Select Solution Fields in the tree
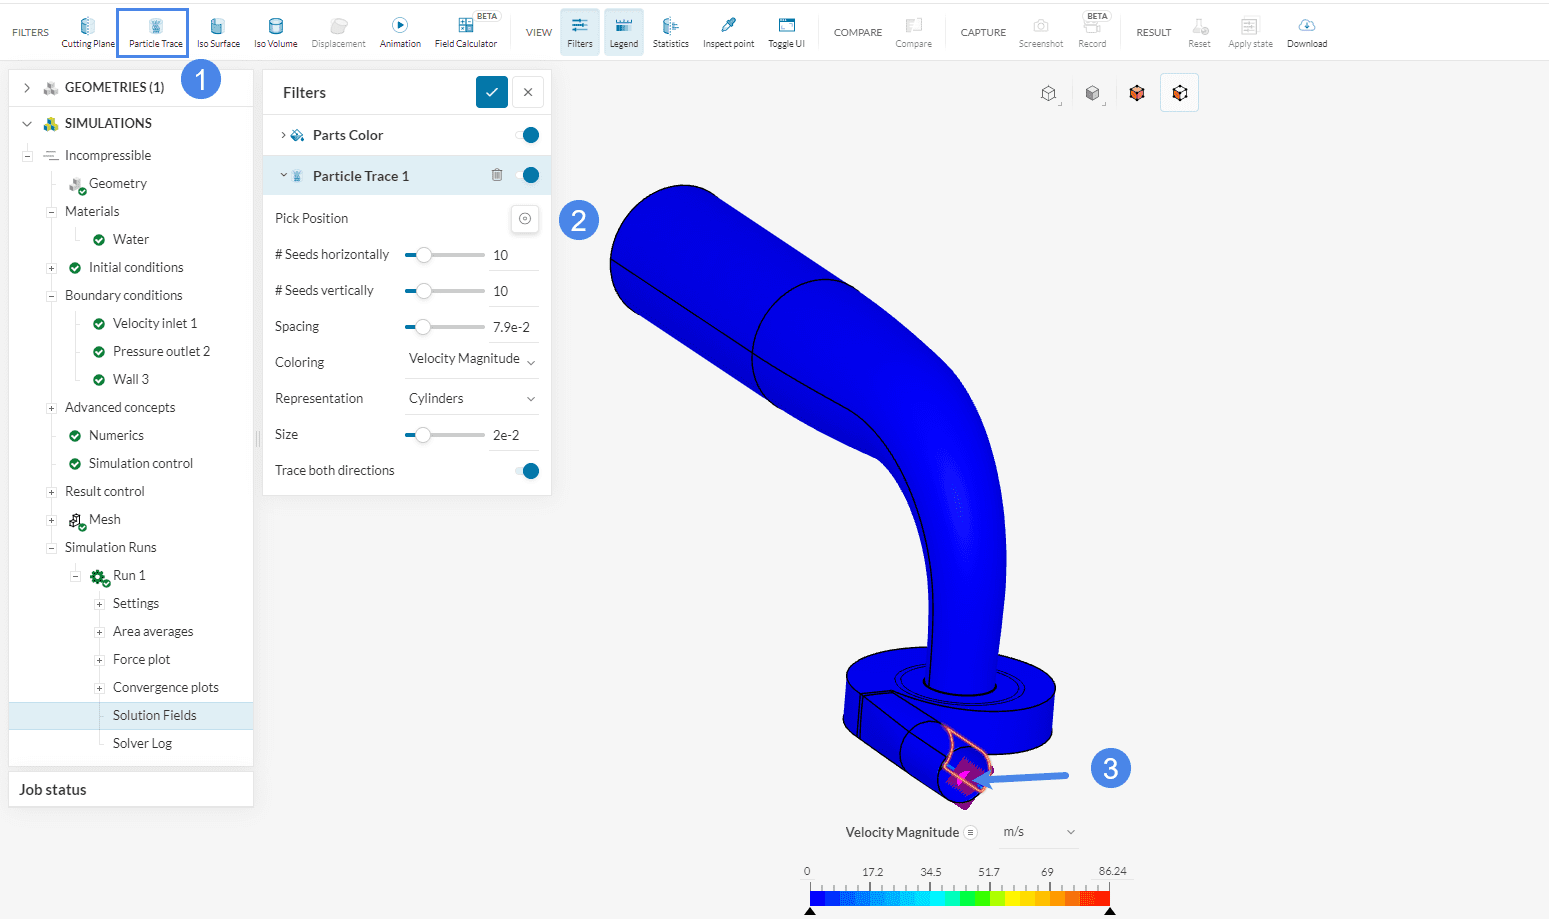Viewport: 1549px width, 919px height. point(154,716)
